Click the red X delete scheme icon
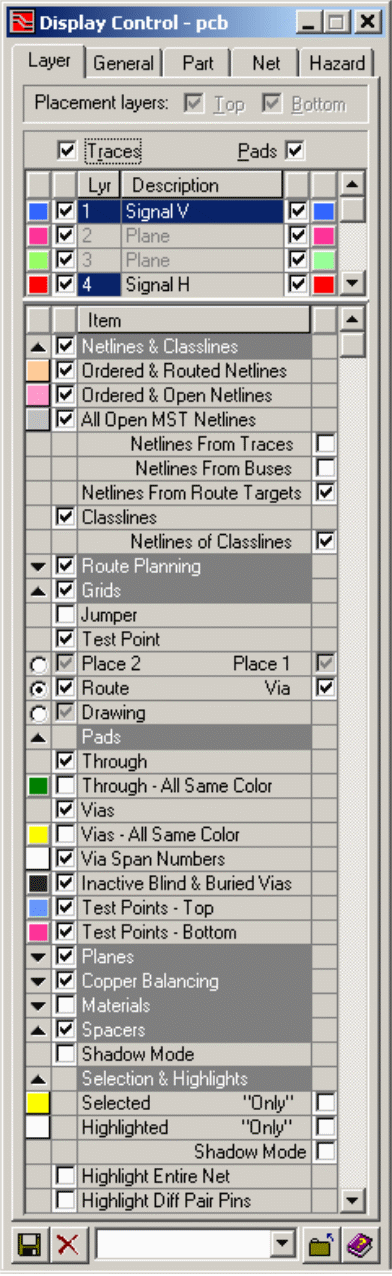Viewport: 392px width, 1276px height. (67, 1245)
